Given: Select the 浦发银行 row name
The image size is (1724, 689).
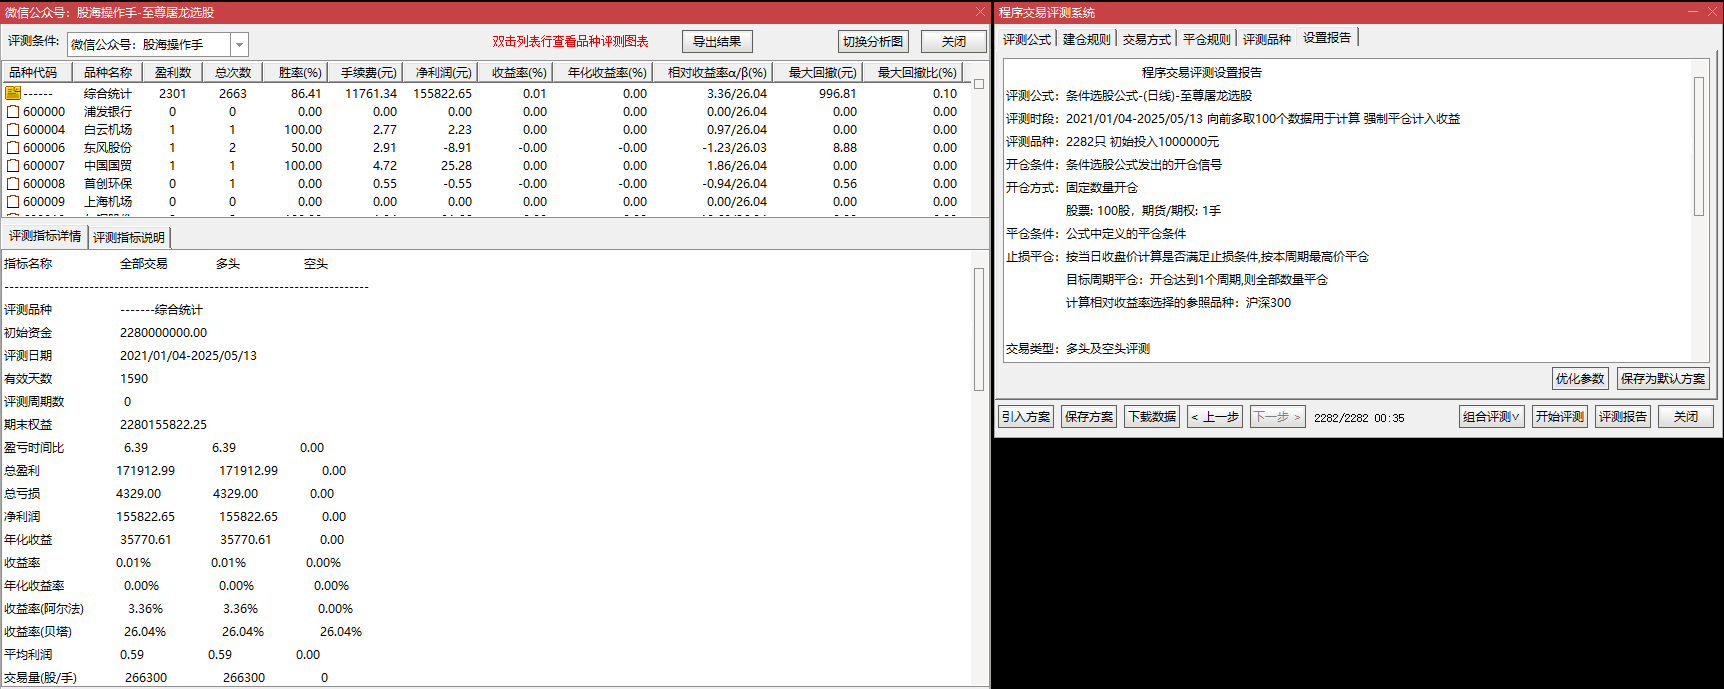Looking at the screenshot, I should [108, 112].
